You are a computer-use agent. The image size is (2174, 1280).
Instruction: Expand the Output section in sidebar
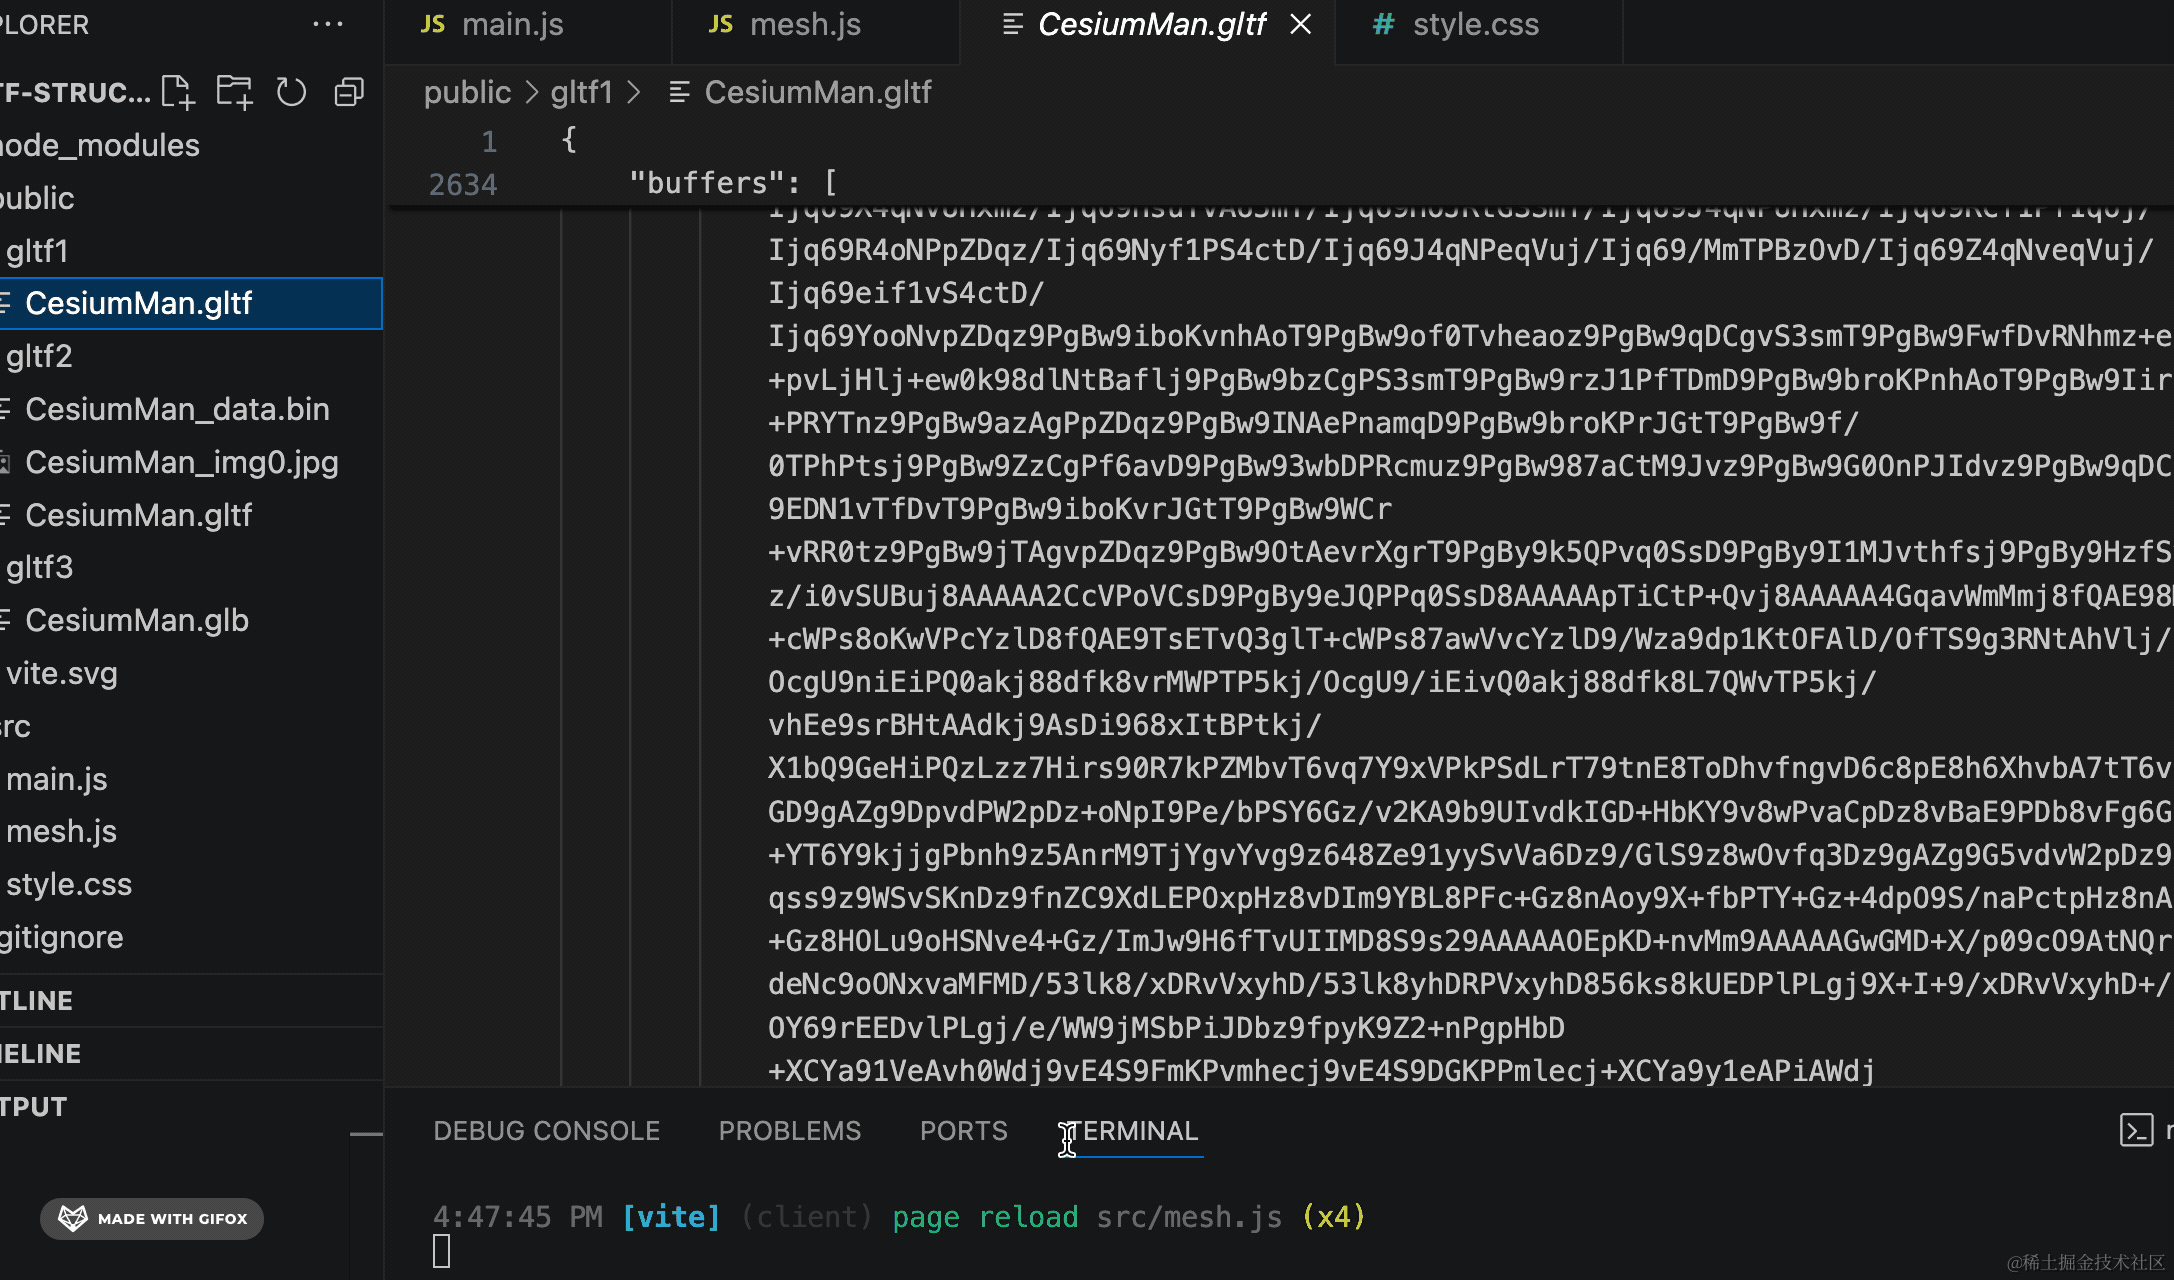coord(191,1106)
